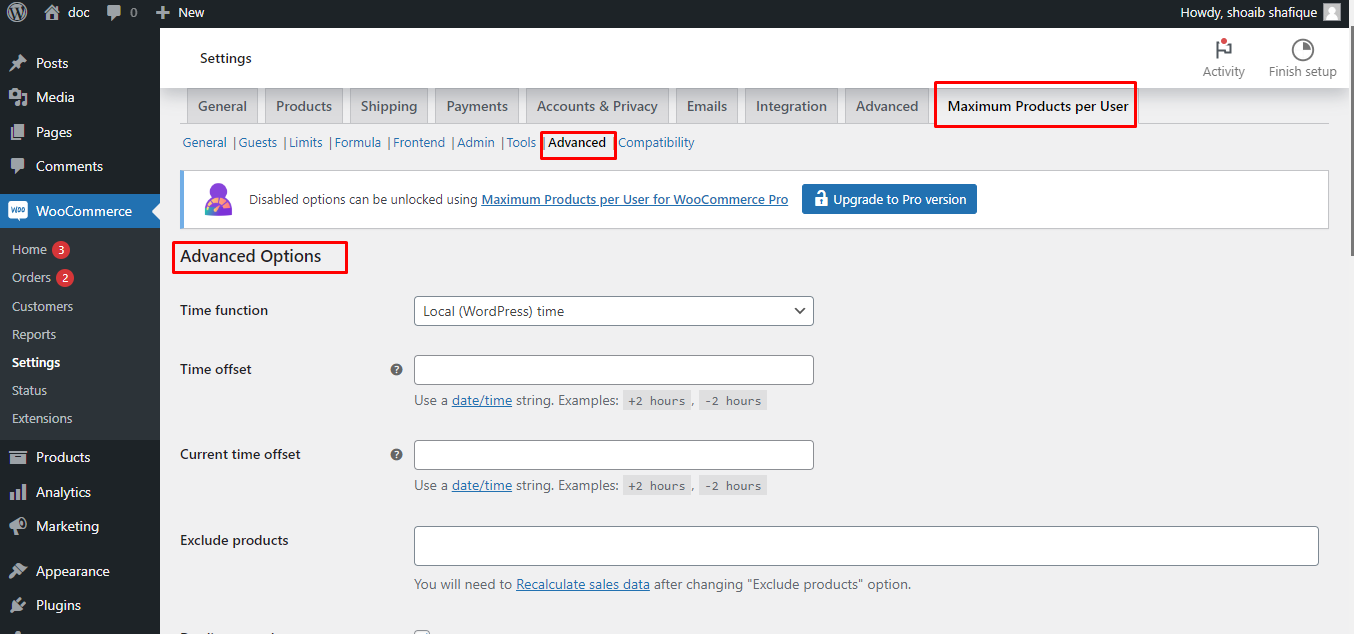Open WooCommerce Extensions submenu

pyautogui.click(x=42, y=418)
